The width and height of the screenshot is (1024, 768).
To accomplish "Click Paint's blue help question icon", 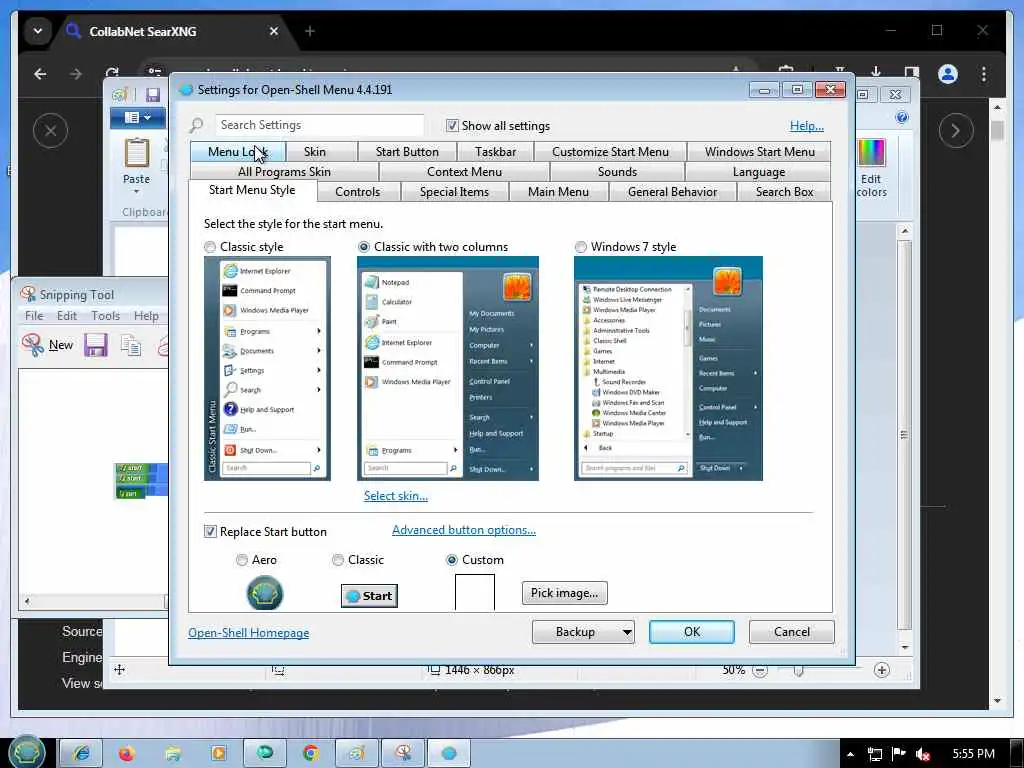I will pyautogui.click(x=902, y=118).
